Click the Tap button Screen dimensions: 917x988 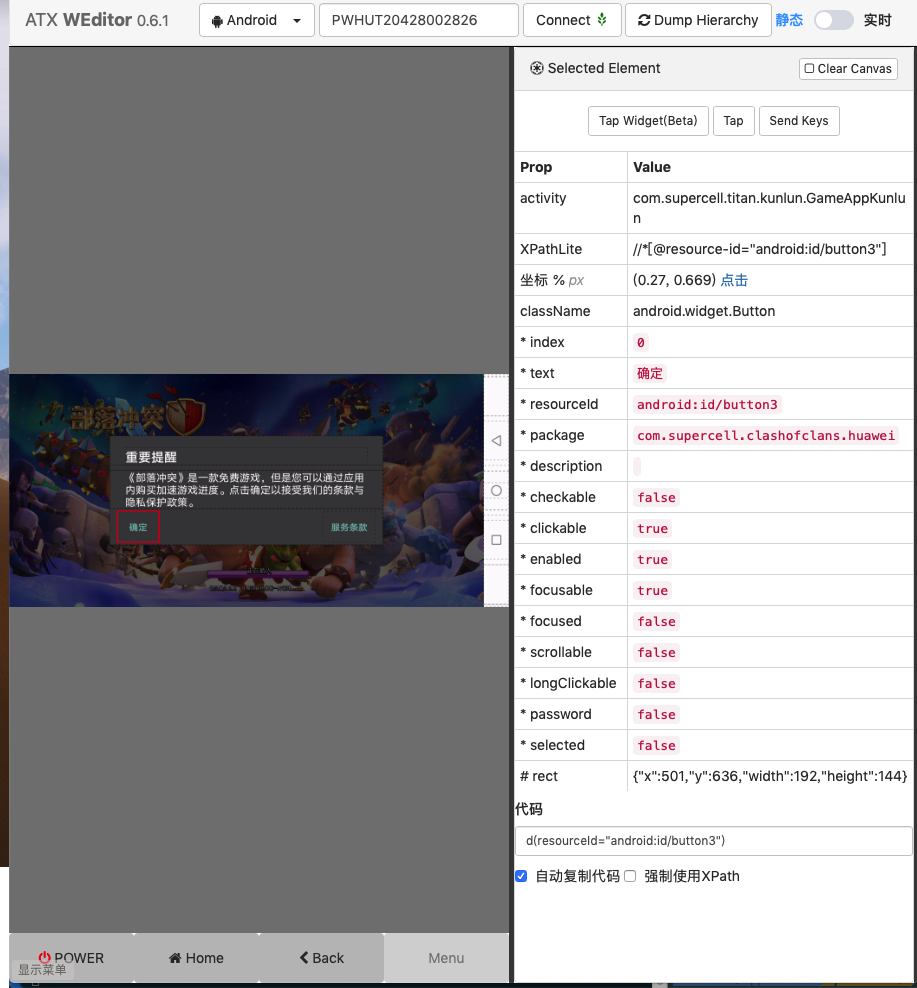coord(733,120)
